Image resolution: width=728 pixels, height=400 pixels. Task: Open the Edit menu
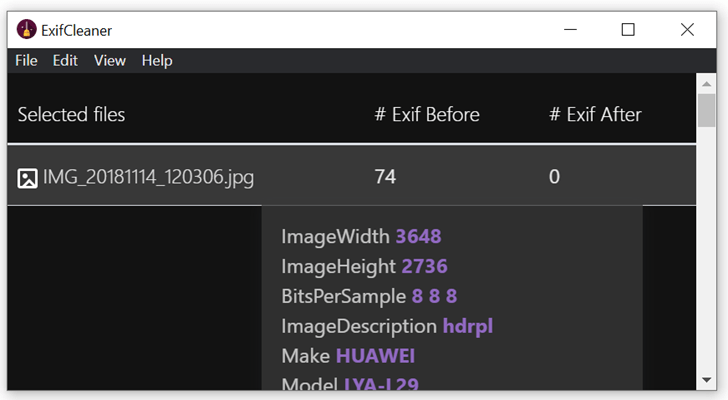pyautogui.click(x=65, y=61)
